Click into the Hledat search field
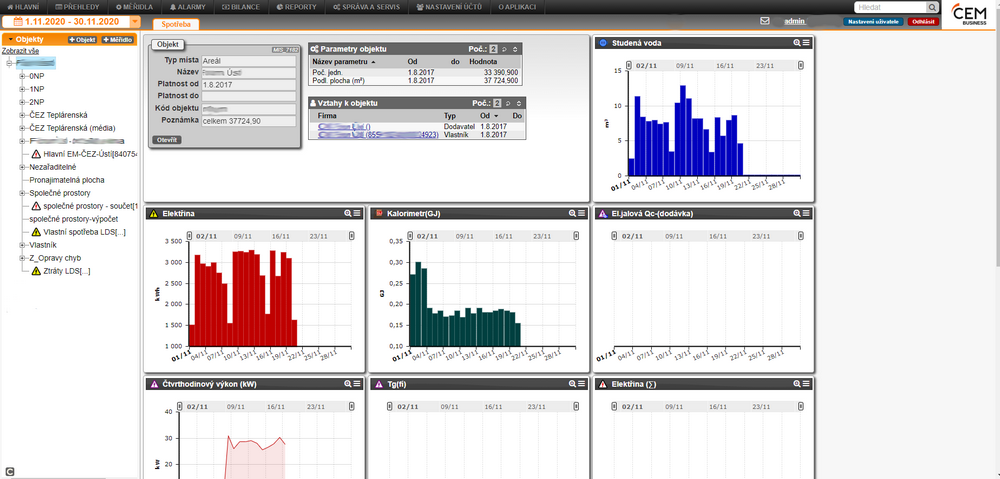This screenshot has width=1000, height=479. click(890, 7)
